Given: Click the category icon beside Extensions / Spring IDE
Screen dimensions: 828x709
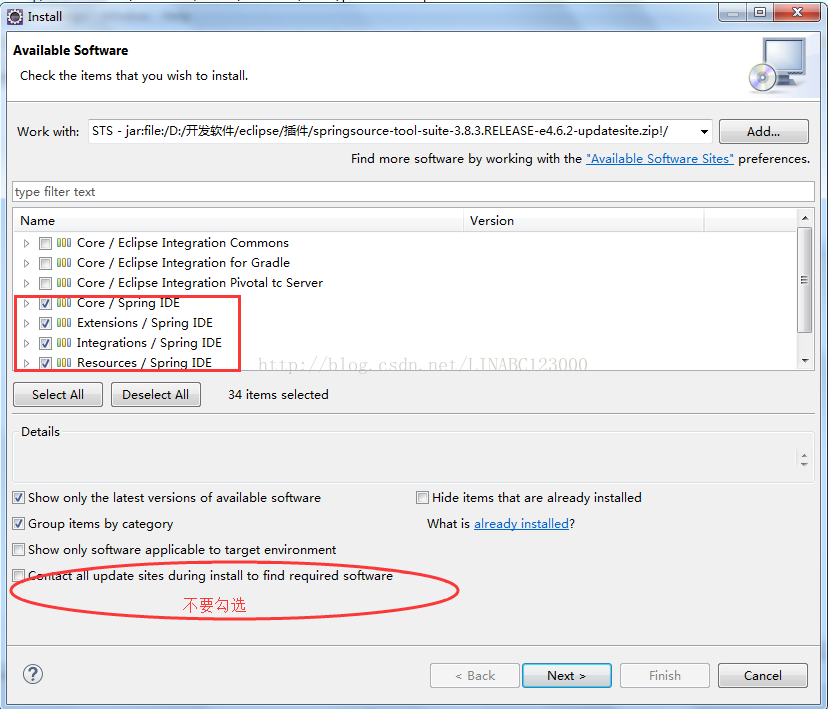Looking at the screenshot, I should coord(64,323).
